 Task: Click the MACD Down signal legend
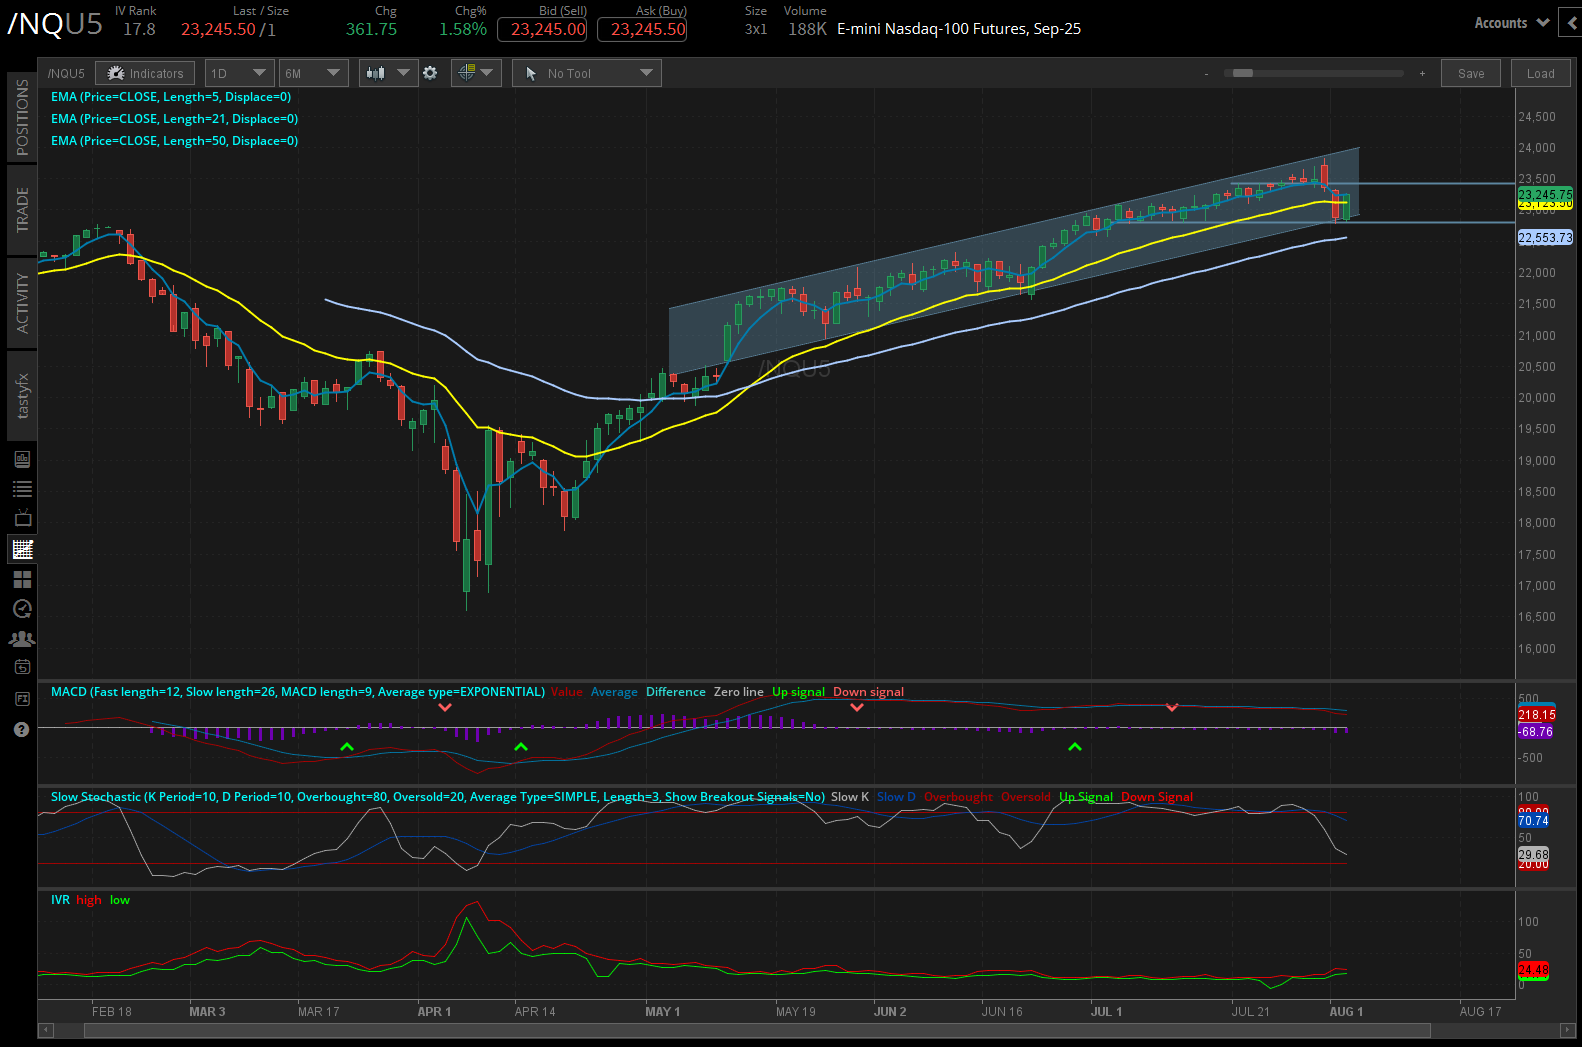pos(868,692)
